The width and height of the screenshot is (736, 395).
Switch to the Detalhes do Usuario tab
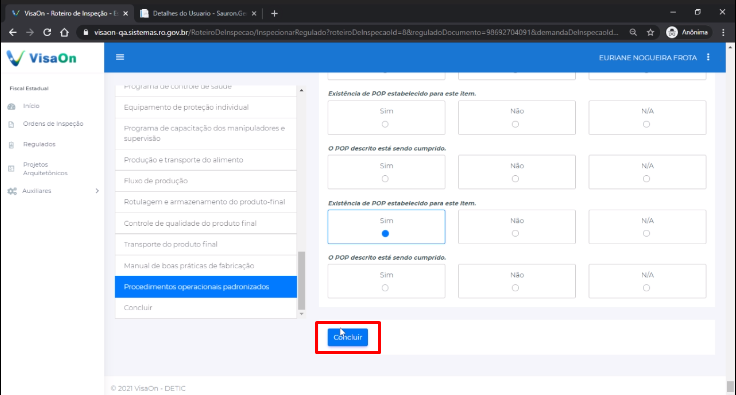(x=199, y=14)
